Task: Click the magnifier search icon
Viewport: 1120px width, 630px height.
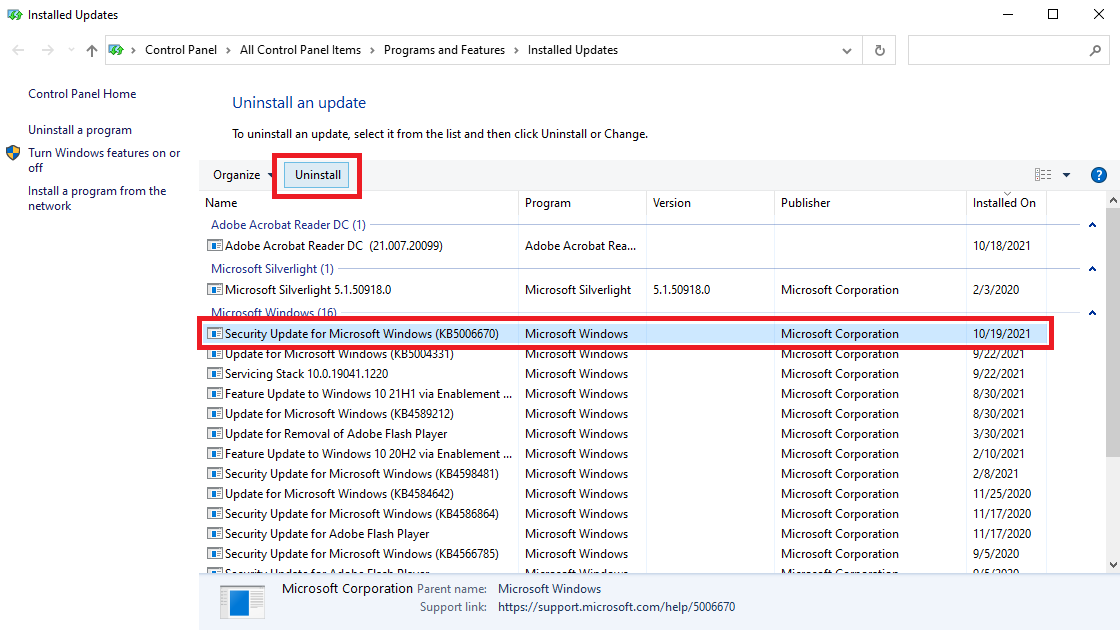Action: coord(1095,50)
